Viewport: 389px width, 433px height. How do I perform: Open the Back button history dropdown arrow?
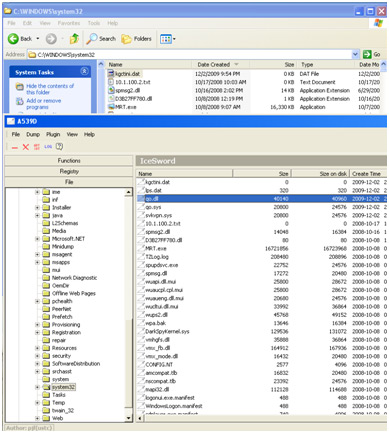point(38,39)
